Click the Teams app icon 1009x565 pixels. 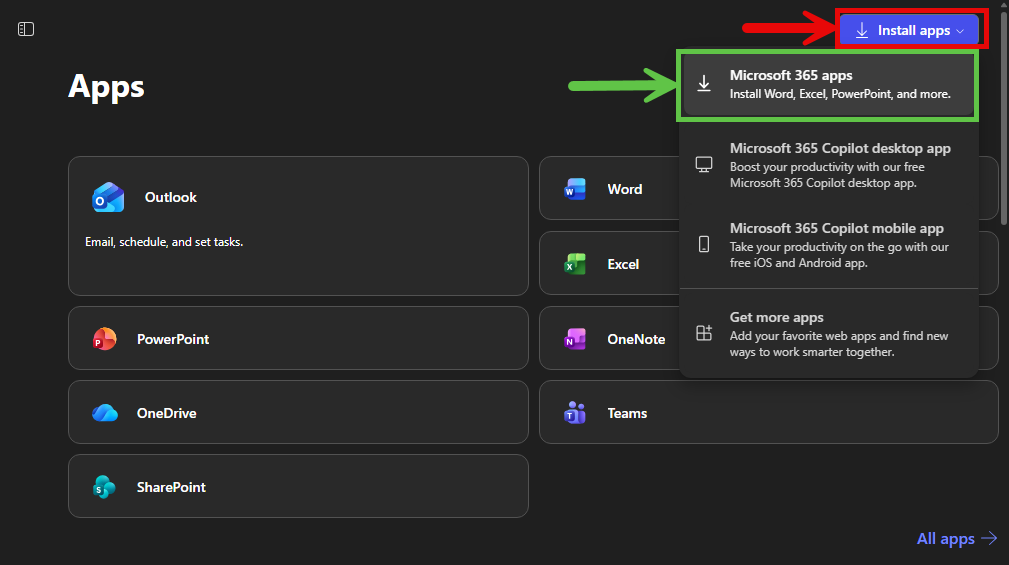pos(575,412)
